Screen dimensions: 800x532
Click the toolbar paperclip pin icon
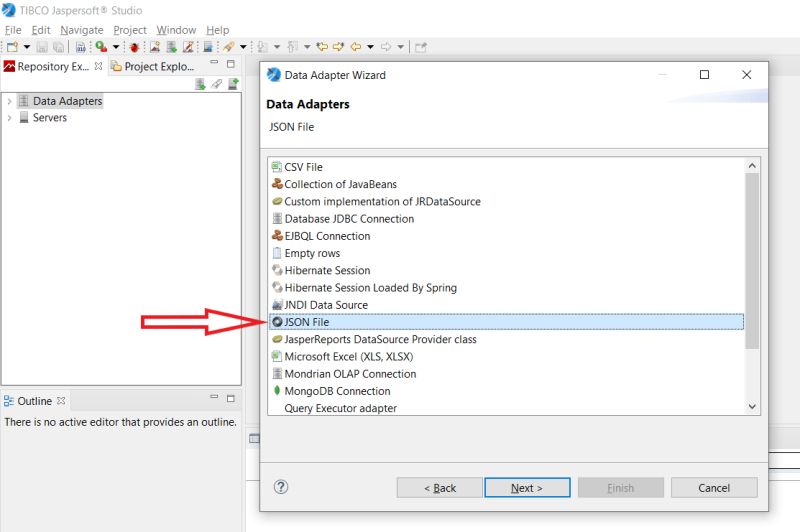(229, 47)
